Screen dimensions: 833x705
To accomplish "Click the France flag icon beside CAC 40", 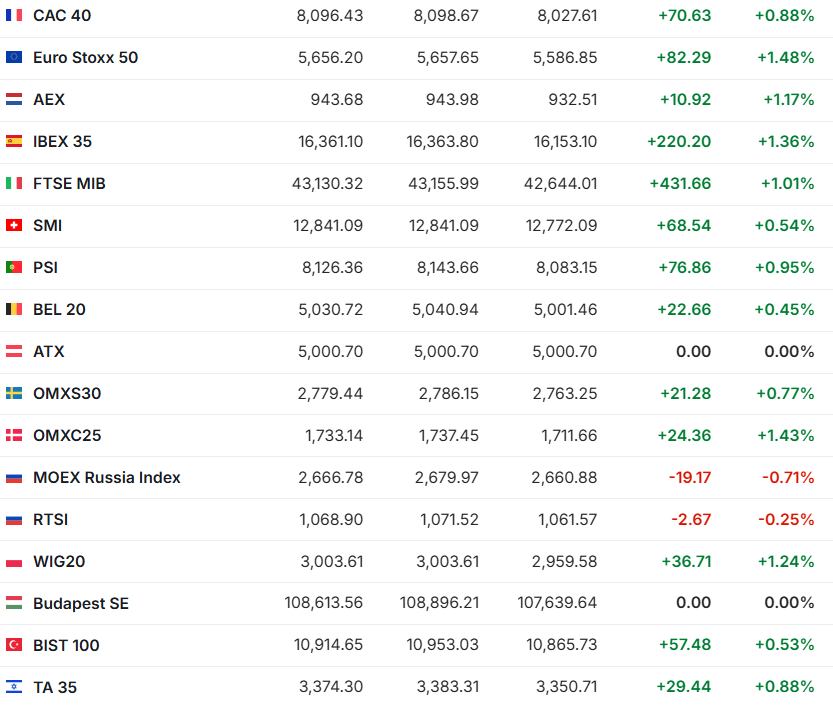I will 14,15.
